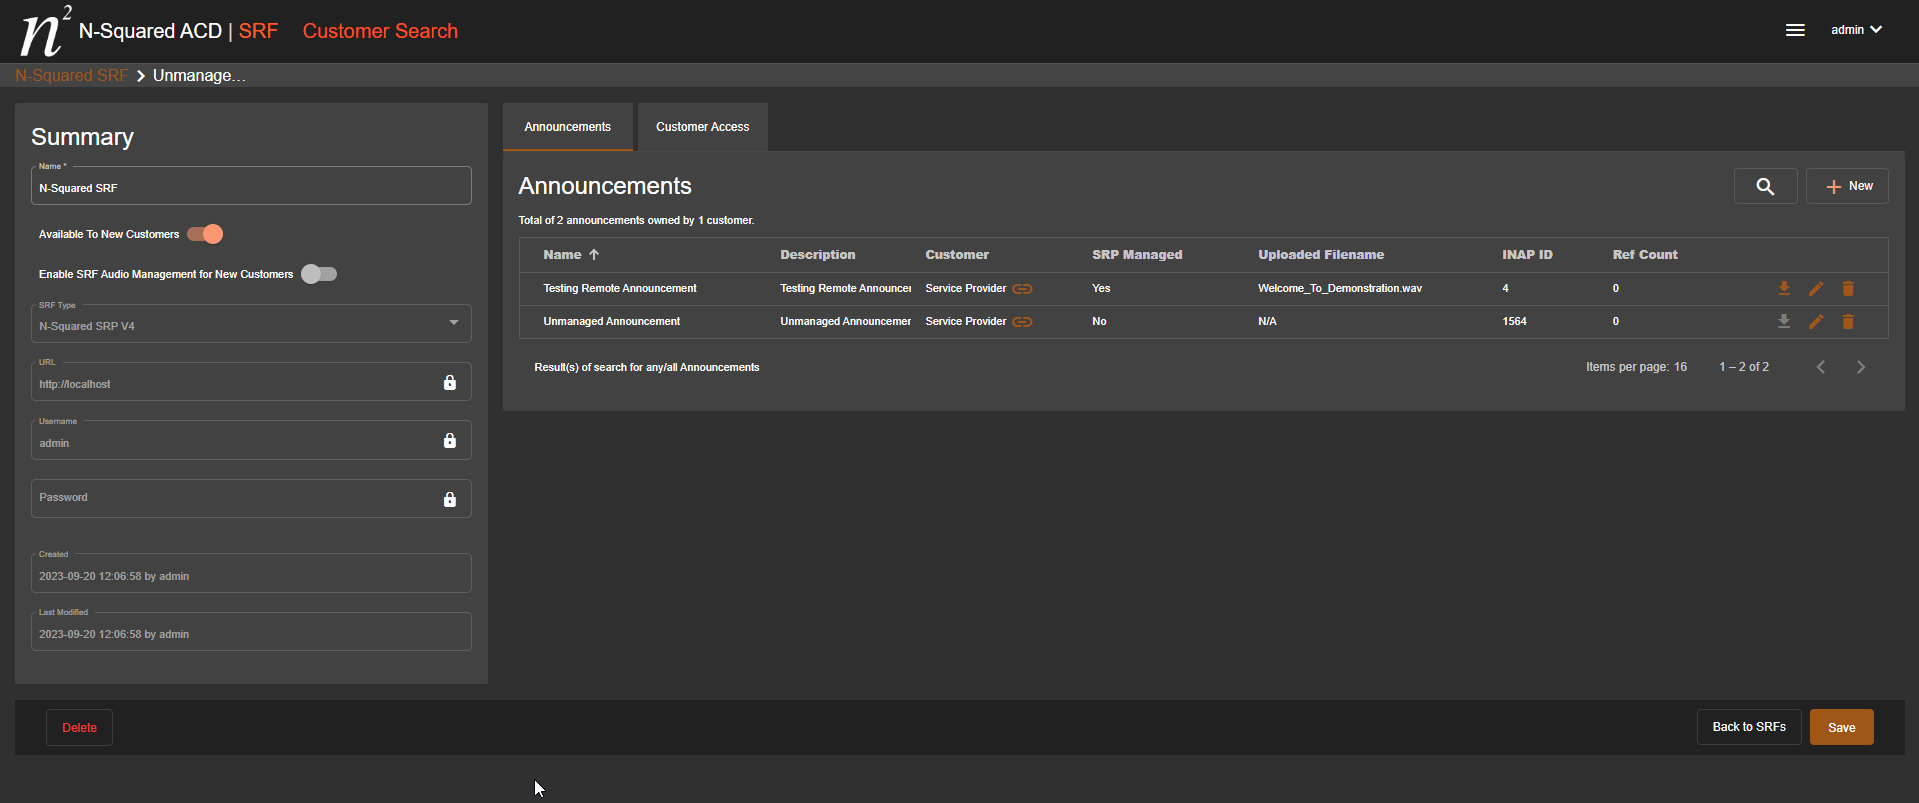The height and width of the screenshot is (803, 1919).
Task: Open the hamburger menu in header
Action: click(x=1795, y=31)
